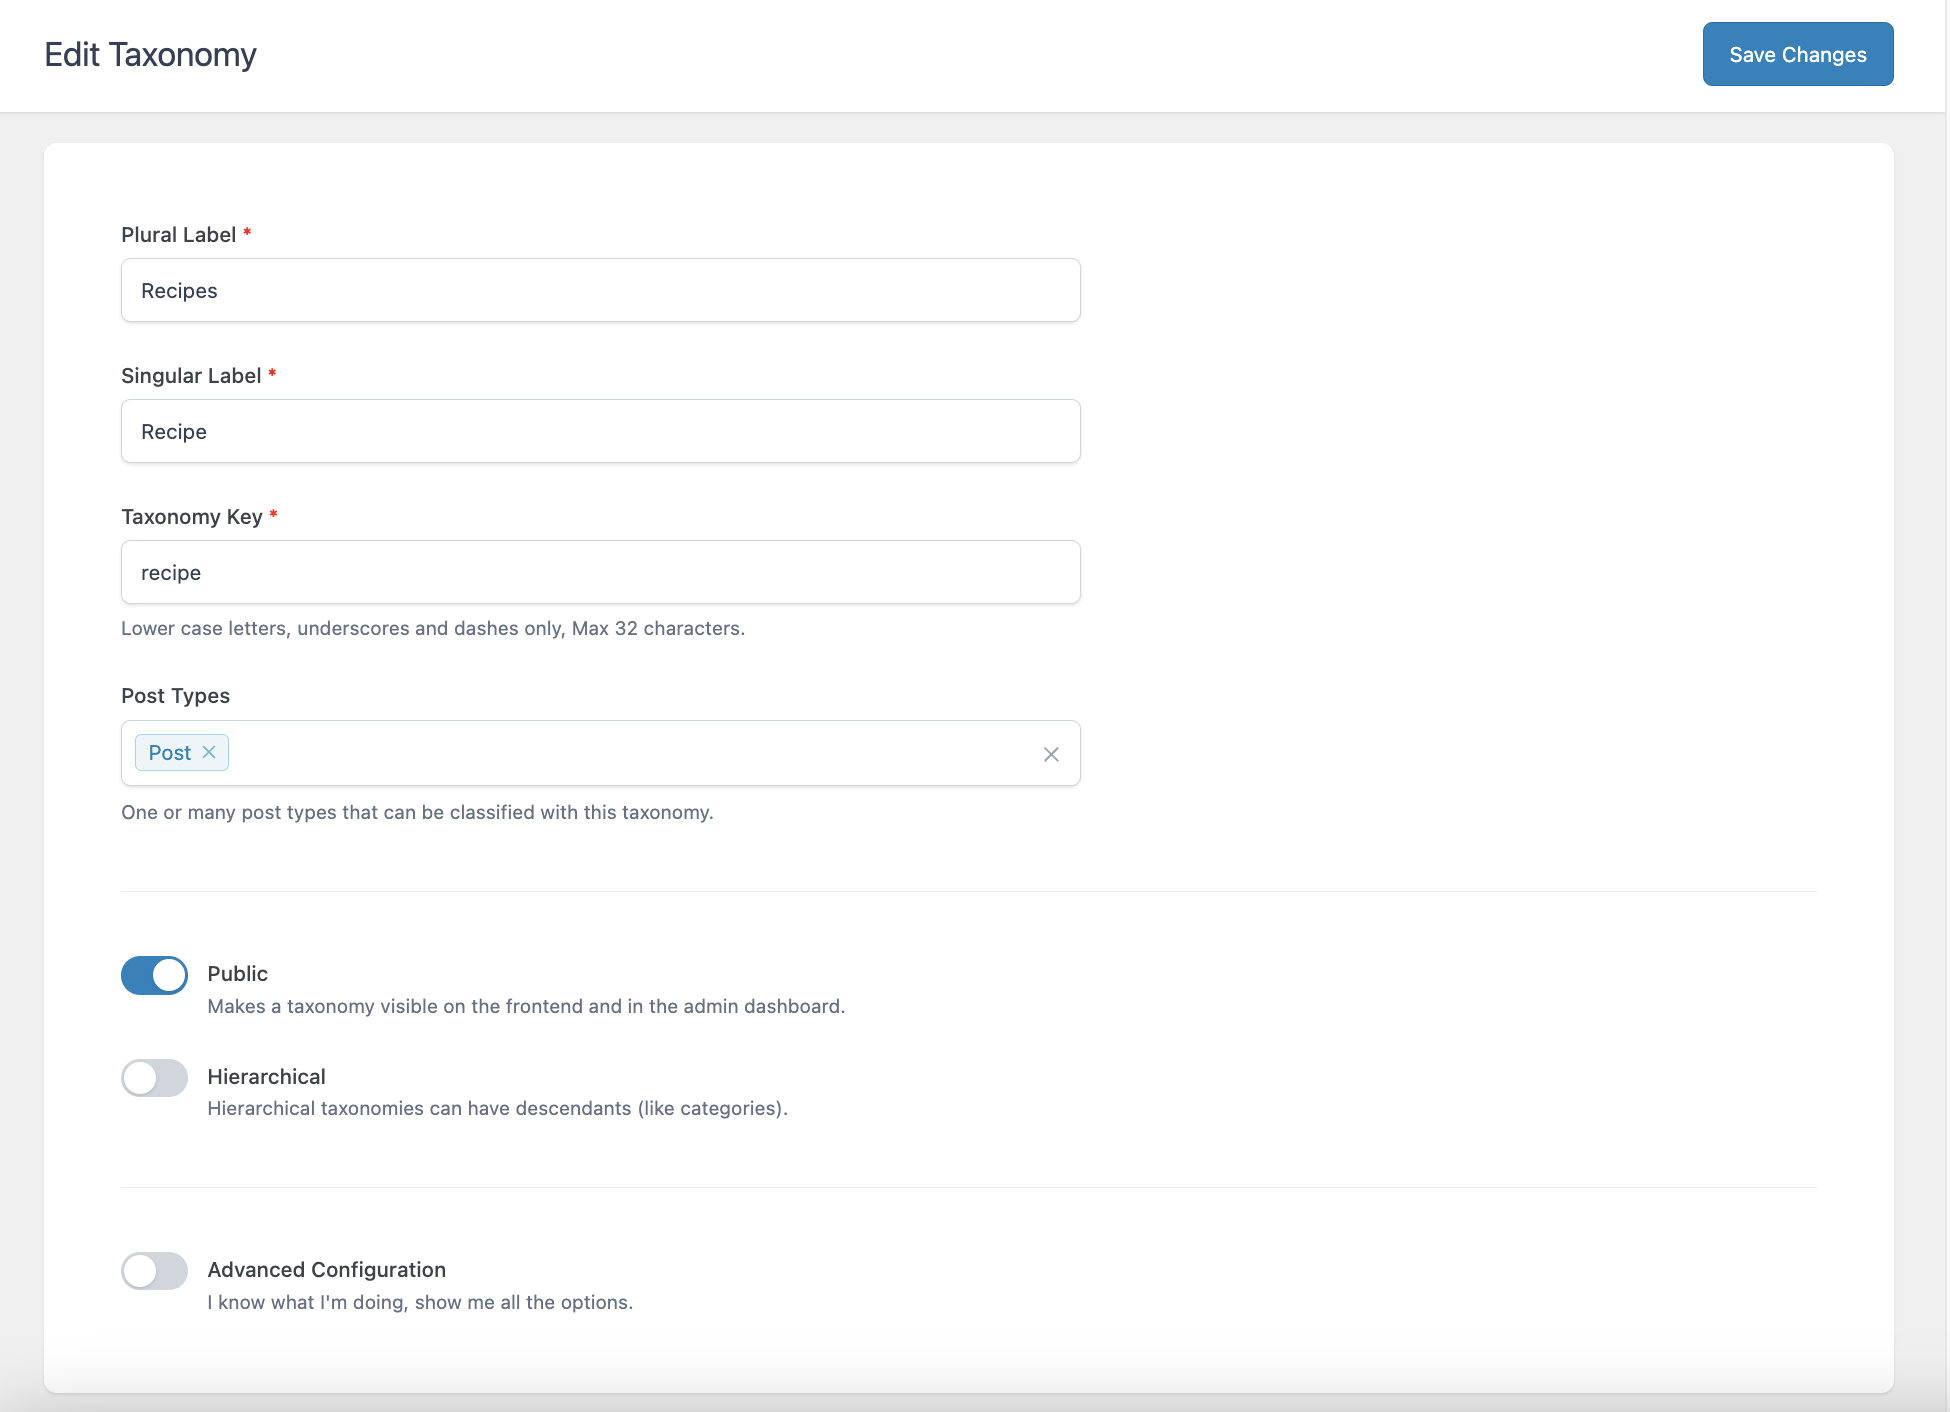
Task: Remove the Post tag using its X icon
Action: tap(209, 752)
